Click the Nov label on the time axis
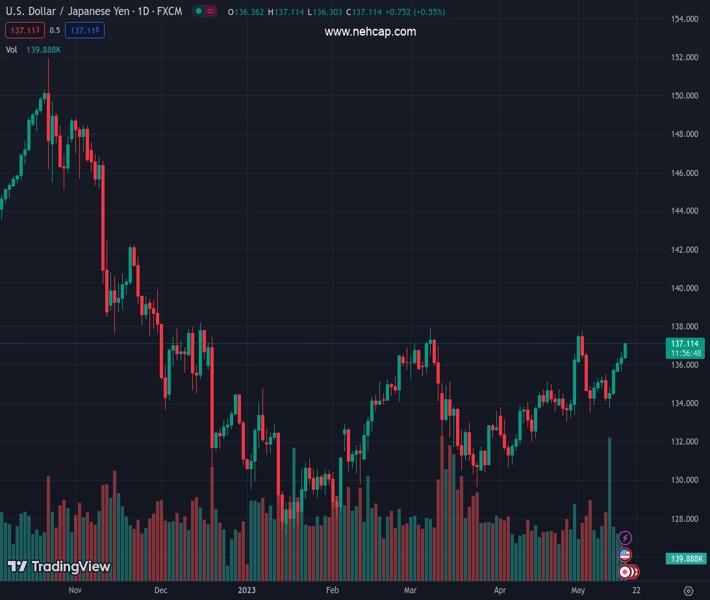Image resolution: width=710 pixels, height=600 pixels. click(75, 590)
